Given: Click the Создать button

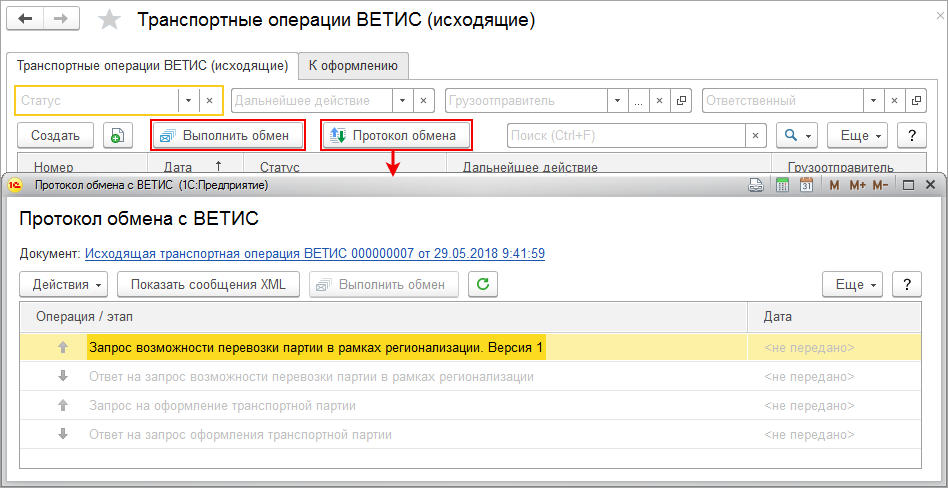Looking at the screenshot, I should 55,135.
